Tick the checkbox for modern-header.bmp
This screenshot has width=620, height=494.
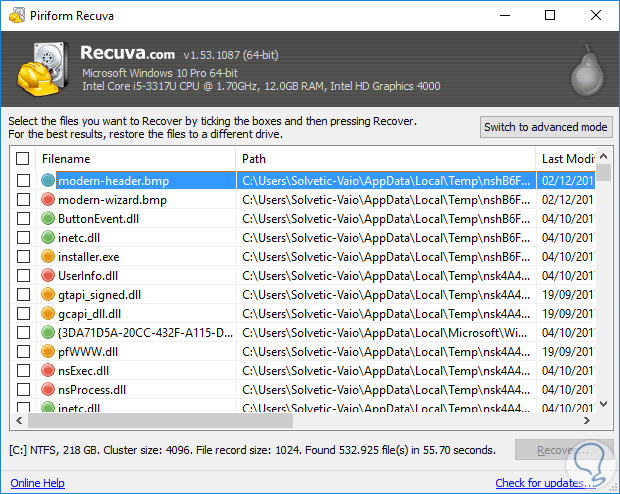coord(23,181)
